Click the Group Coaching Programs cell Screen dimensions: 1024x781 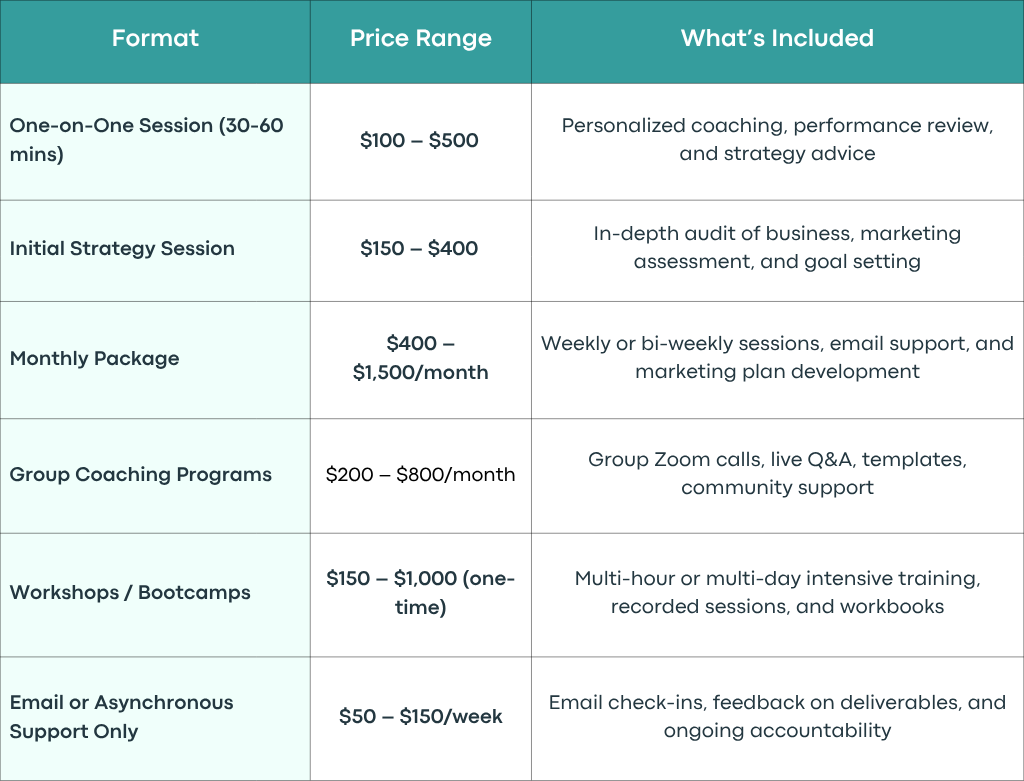point(155,476)
